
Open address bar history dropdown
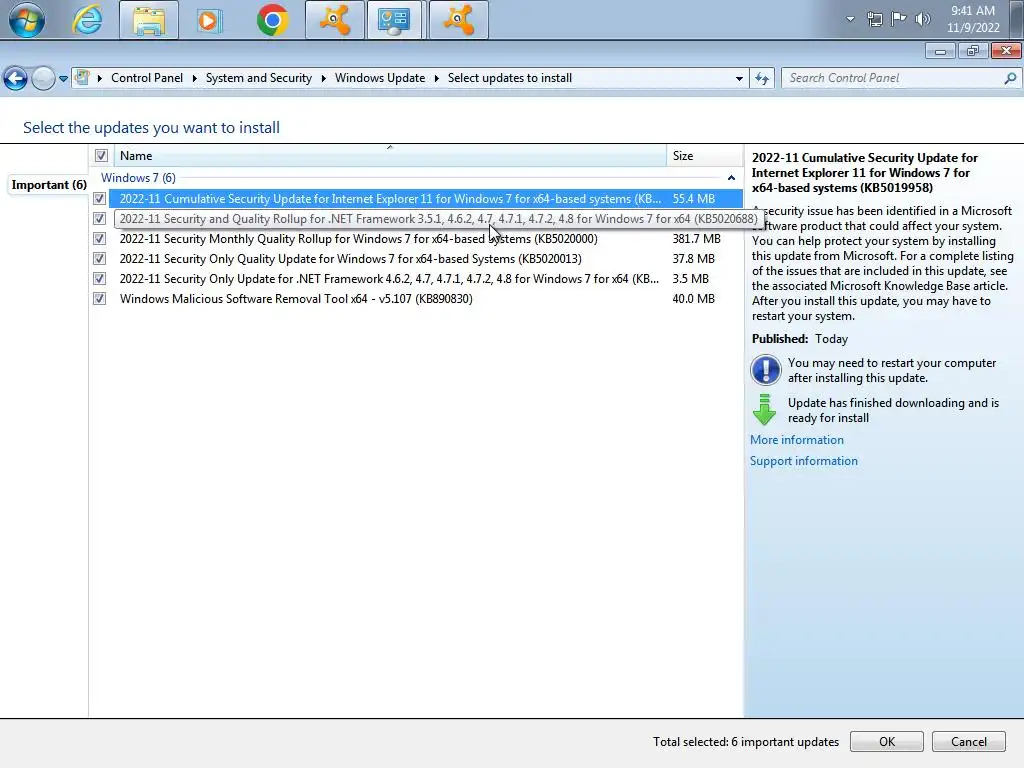point(739,78)
